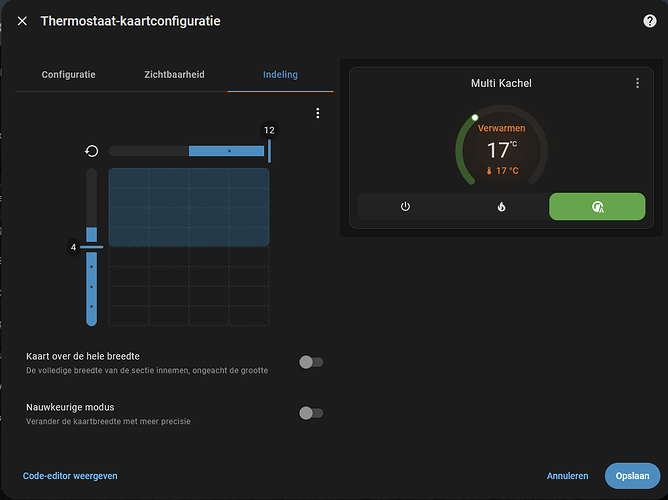The width and height of the screenshot is (668, 500).
Task: Close the Thermostaat-kaartconfiguratie dialog
Action: (x=22, y=21)
